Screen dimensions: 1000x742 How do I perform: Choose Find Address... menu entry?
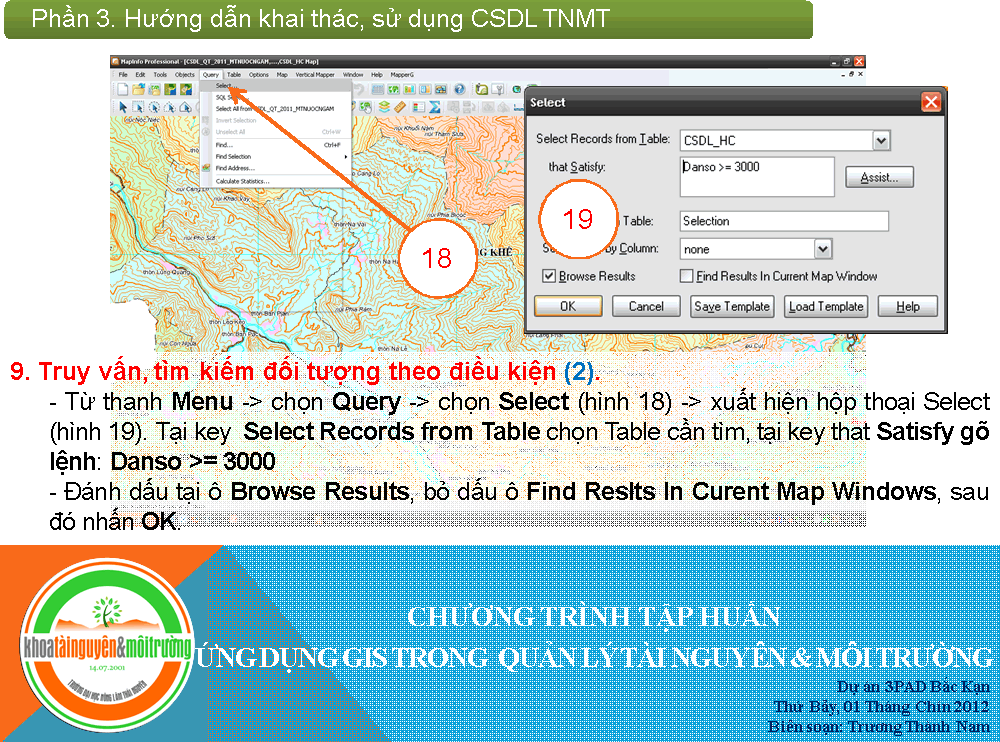click(x=276, y=168)
